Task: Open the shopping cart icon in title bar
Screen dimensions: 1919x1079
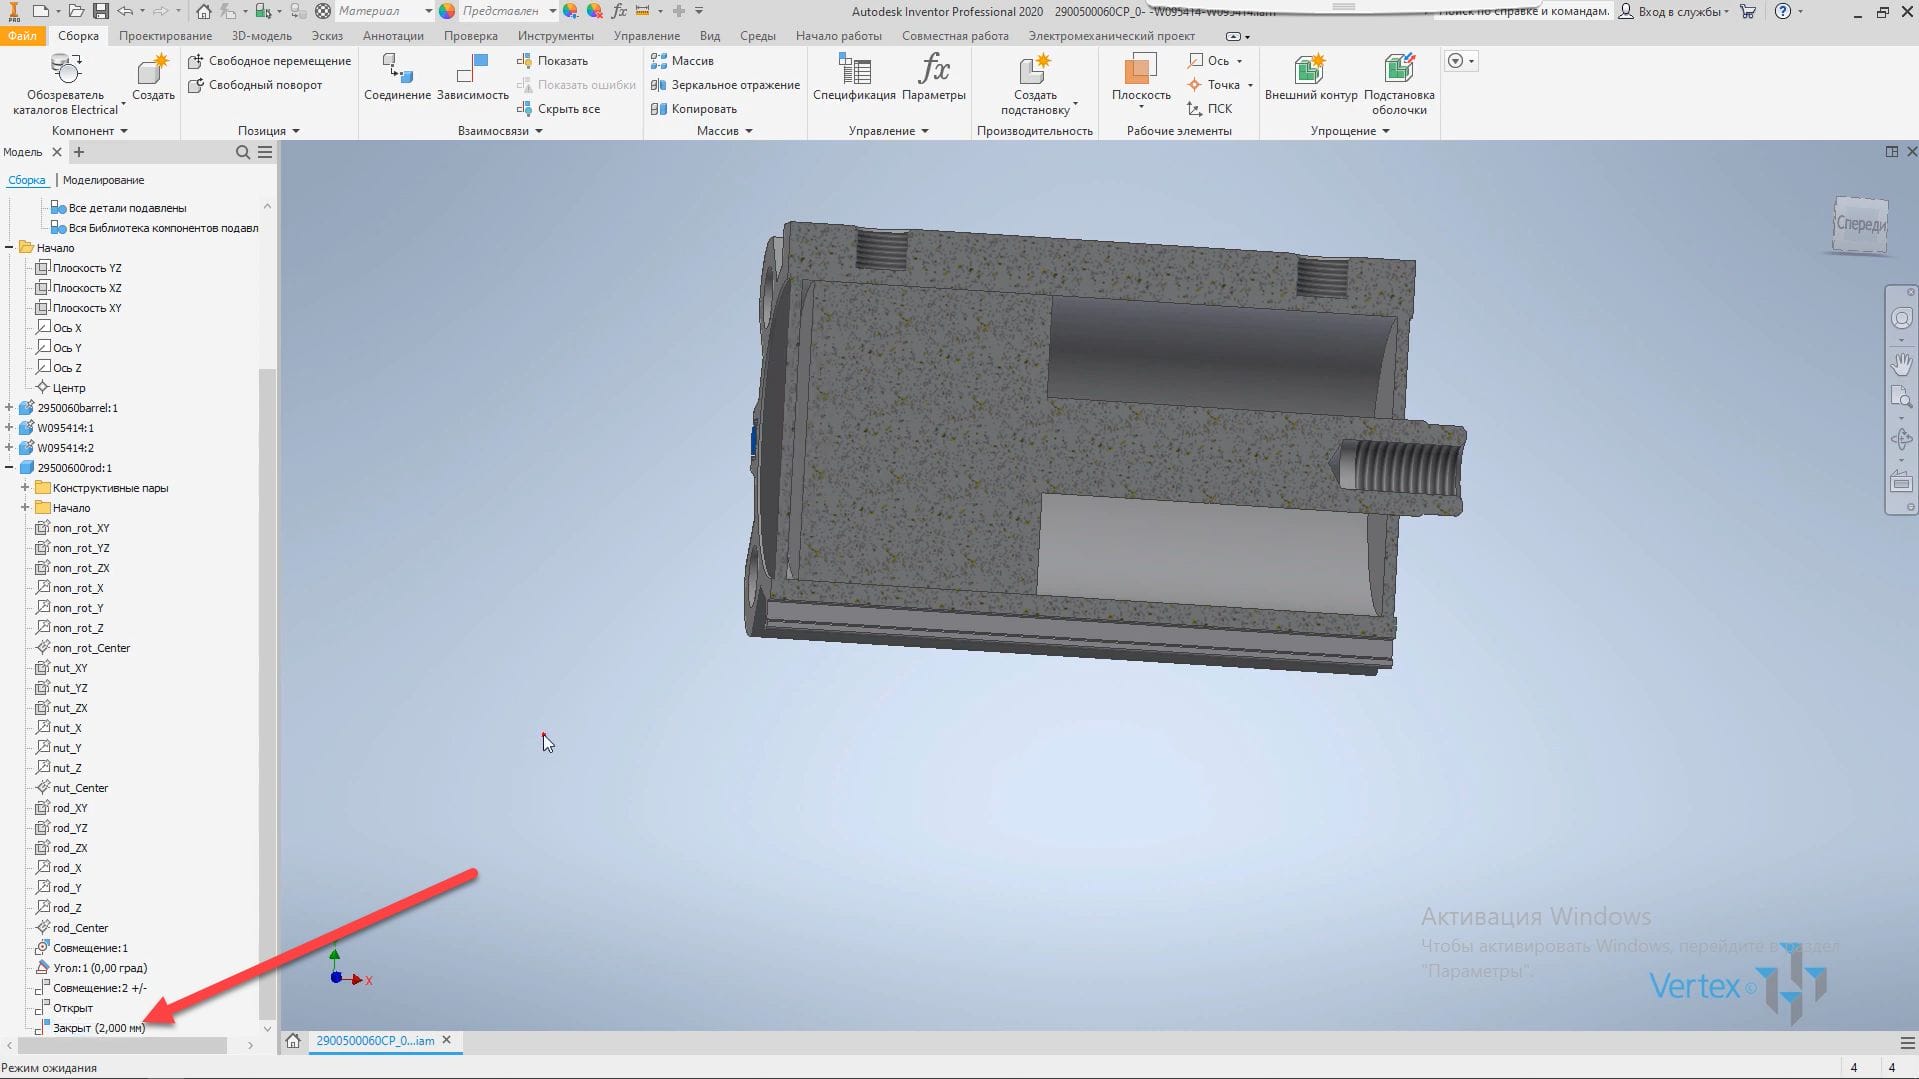Action: [x=1747, y=11]
